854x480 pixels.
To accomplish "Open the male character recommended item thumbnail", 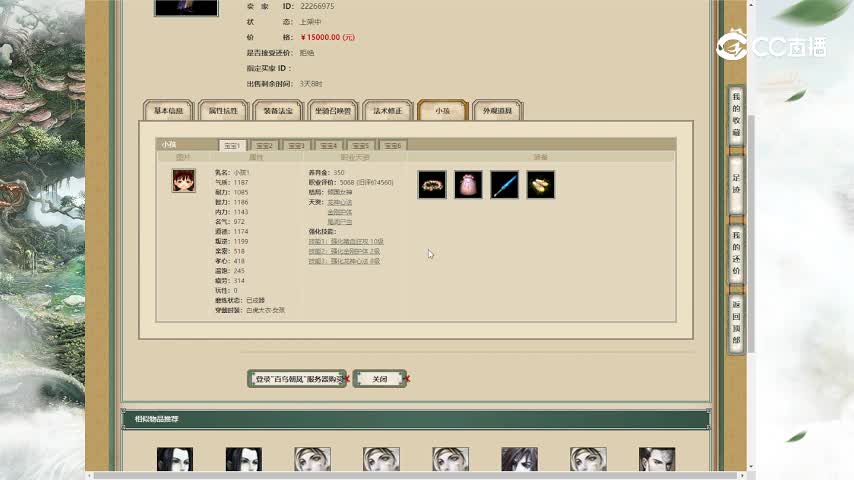I will pyautogui.click(x=657, y=459).
